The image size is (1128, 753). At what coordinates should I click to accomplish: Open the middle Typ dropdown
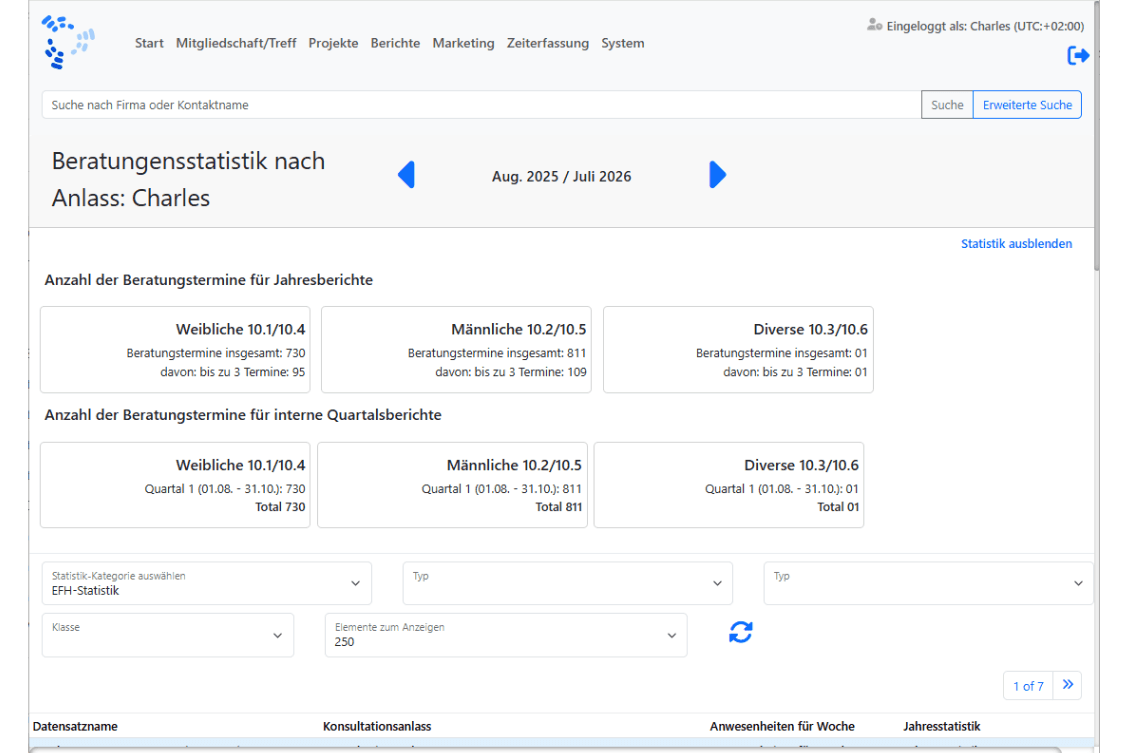click(568, 583)
